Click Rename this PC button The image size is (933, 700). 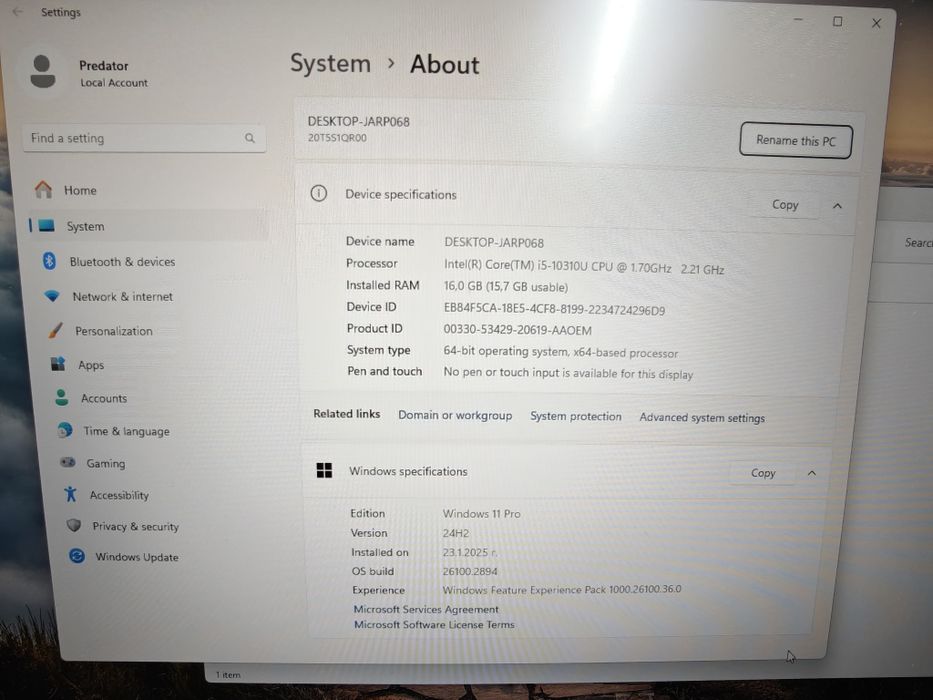pos(796,141)
